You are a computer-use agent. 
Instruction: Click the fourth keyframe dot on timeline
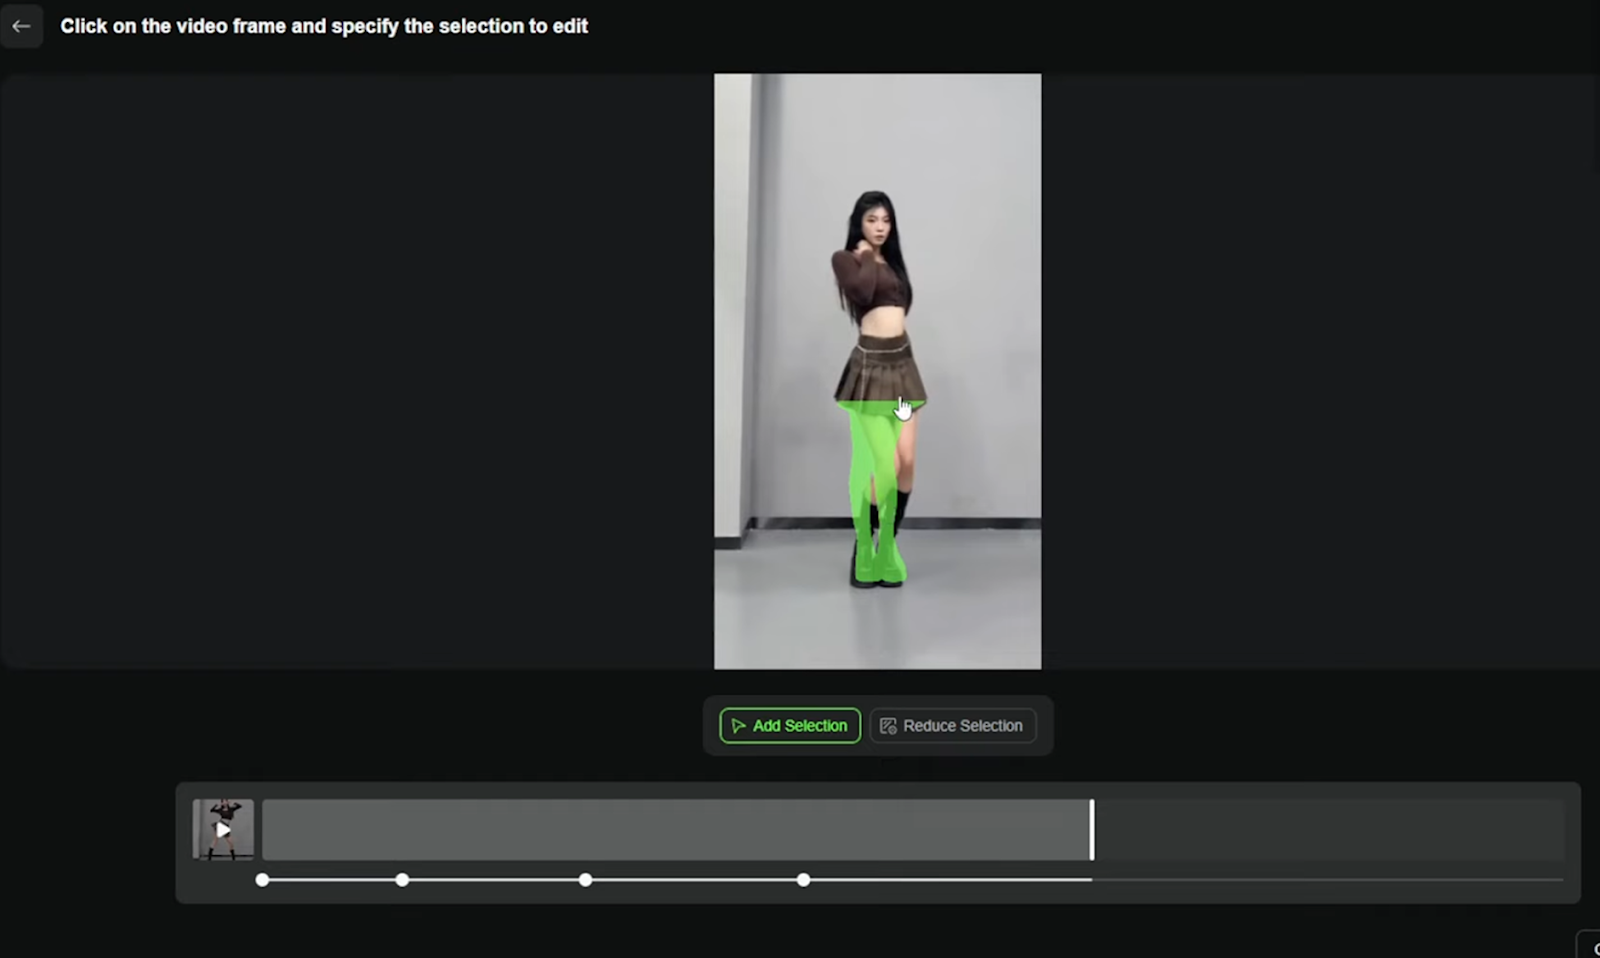point(803,880)
